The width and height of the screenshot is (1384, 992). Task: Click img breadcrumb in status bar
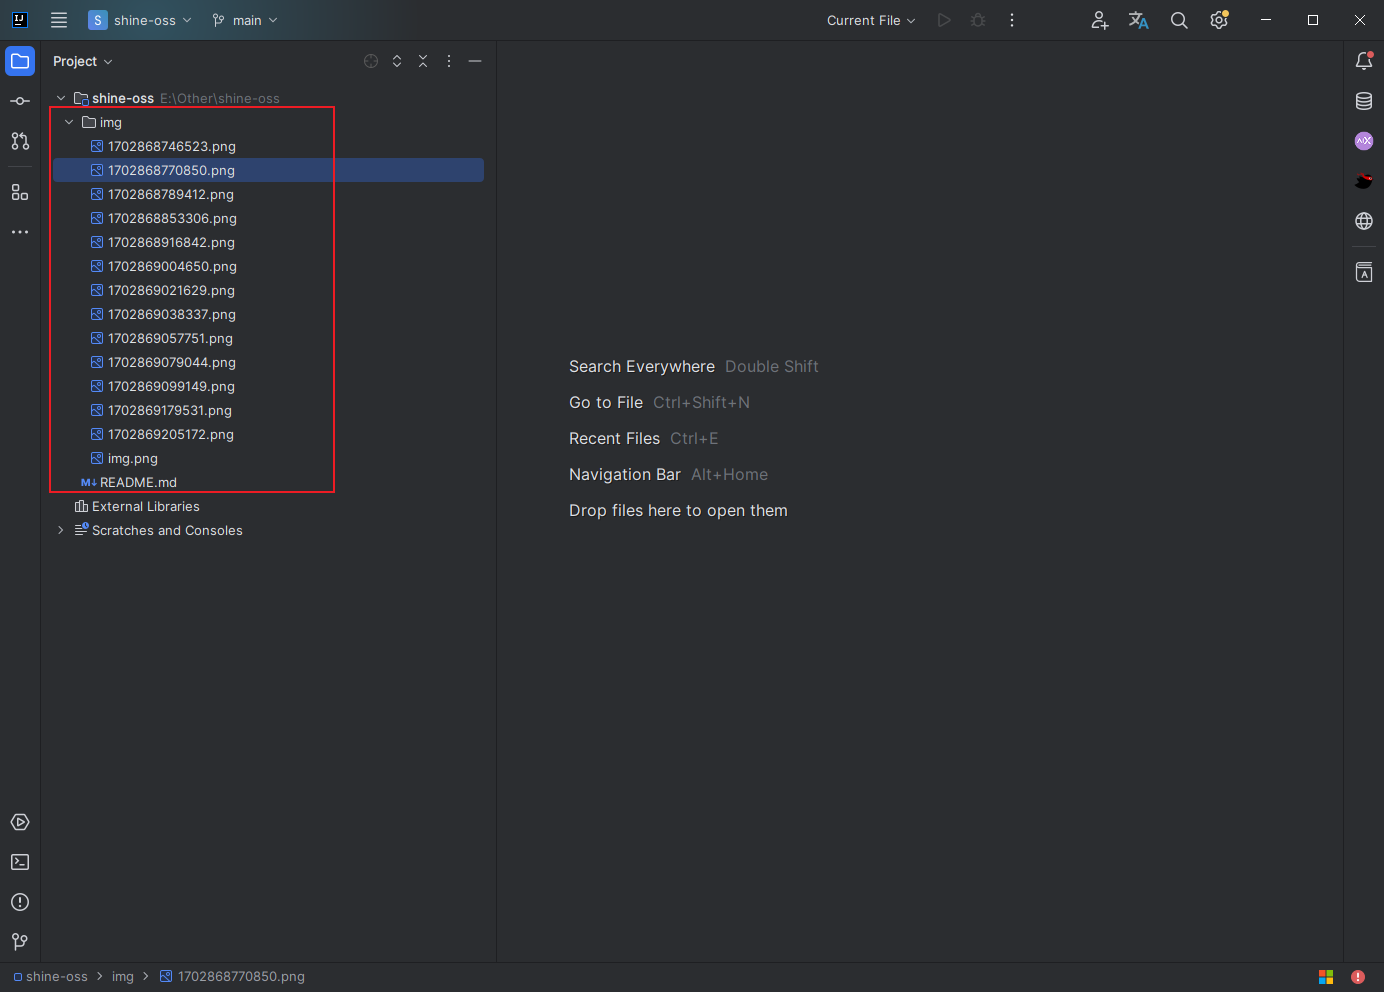tap(123, 977)
